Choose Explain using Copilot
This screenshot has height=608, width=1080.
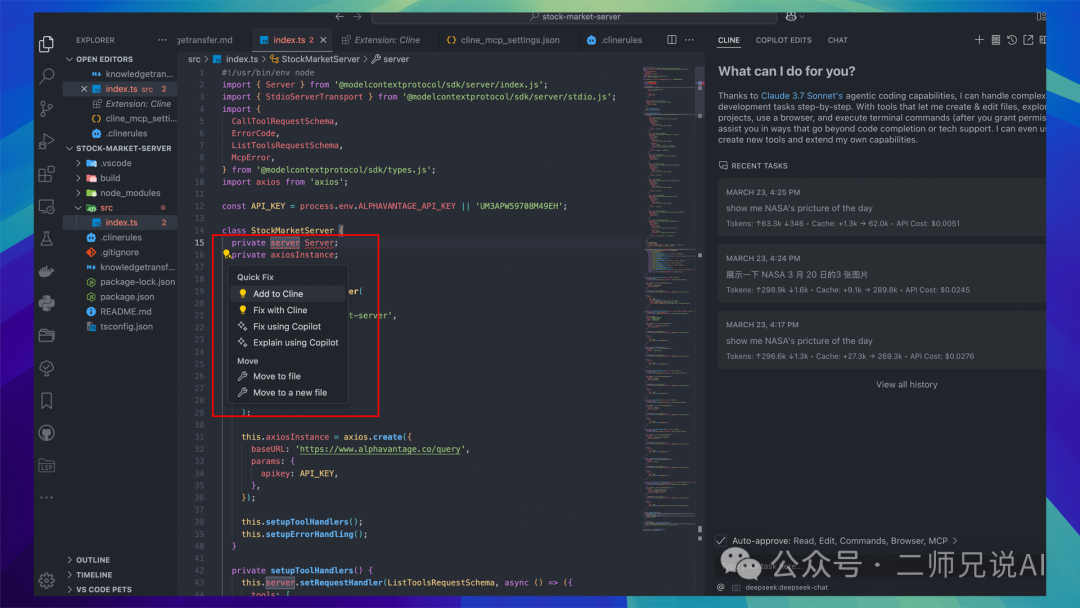(x=288, y=342)
